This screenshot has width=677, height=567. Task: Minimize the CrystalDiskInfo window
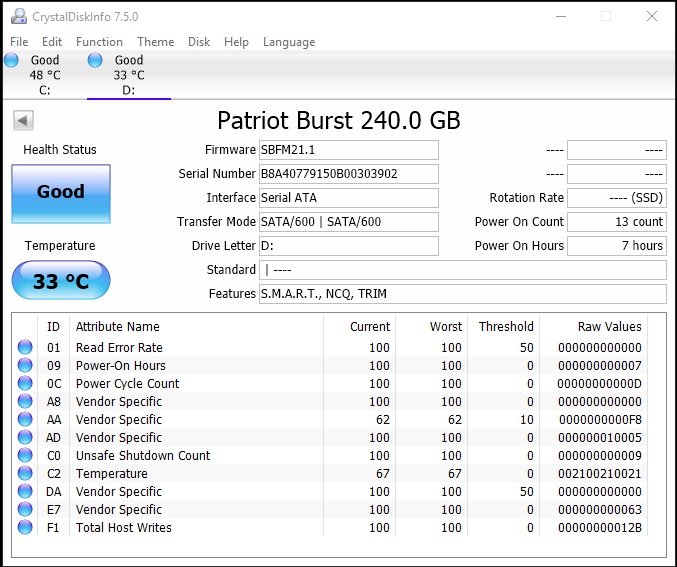pyautogui.click(x=561, y=16)
